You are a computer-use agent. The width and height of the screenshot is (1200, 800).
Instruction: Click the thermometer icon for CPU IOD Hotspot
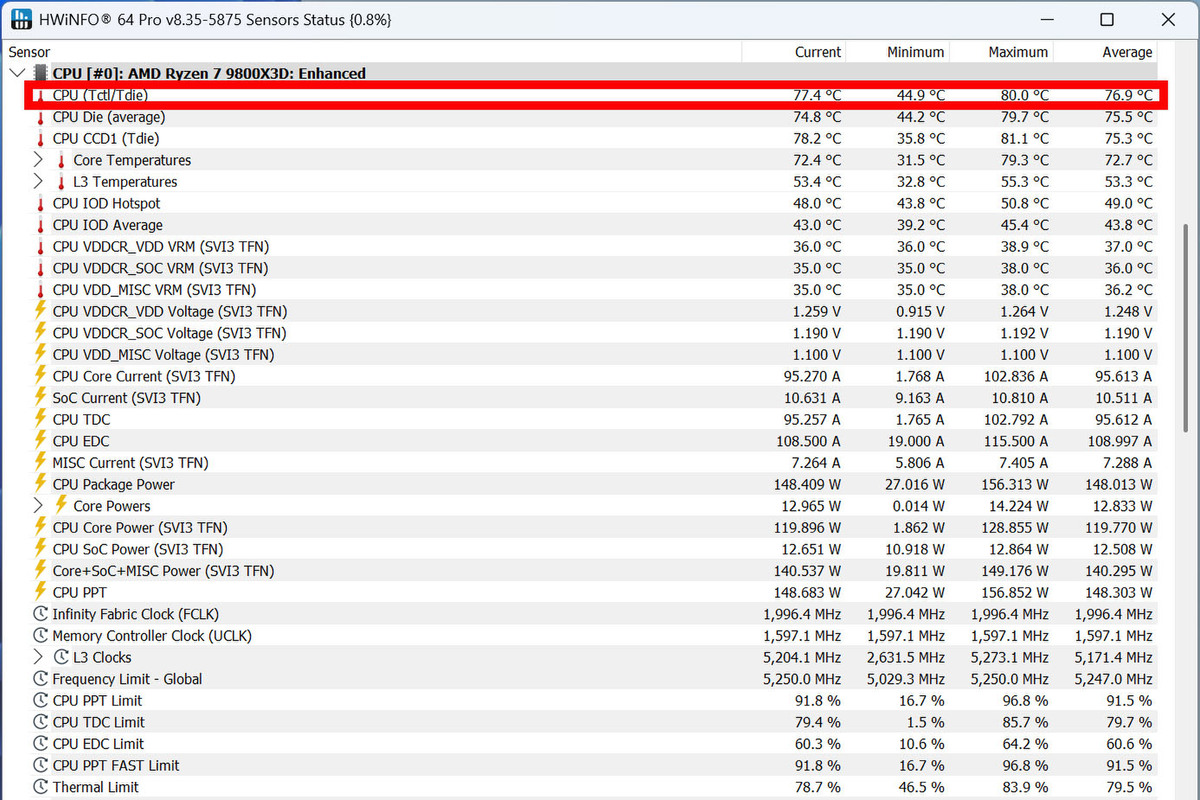pos(41,204)
